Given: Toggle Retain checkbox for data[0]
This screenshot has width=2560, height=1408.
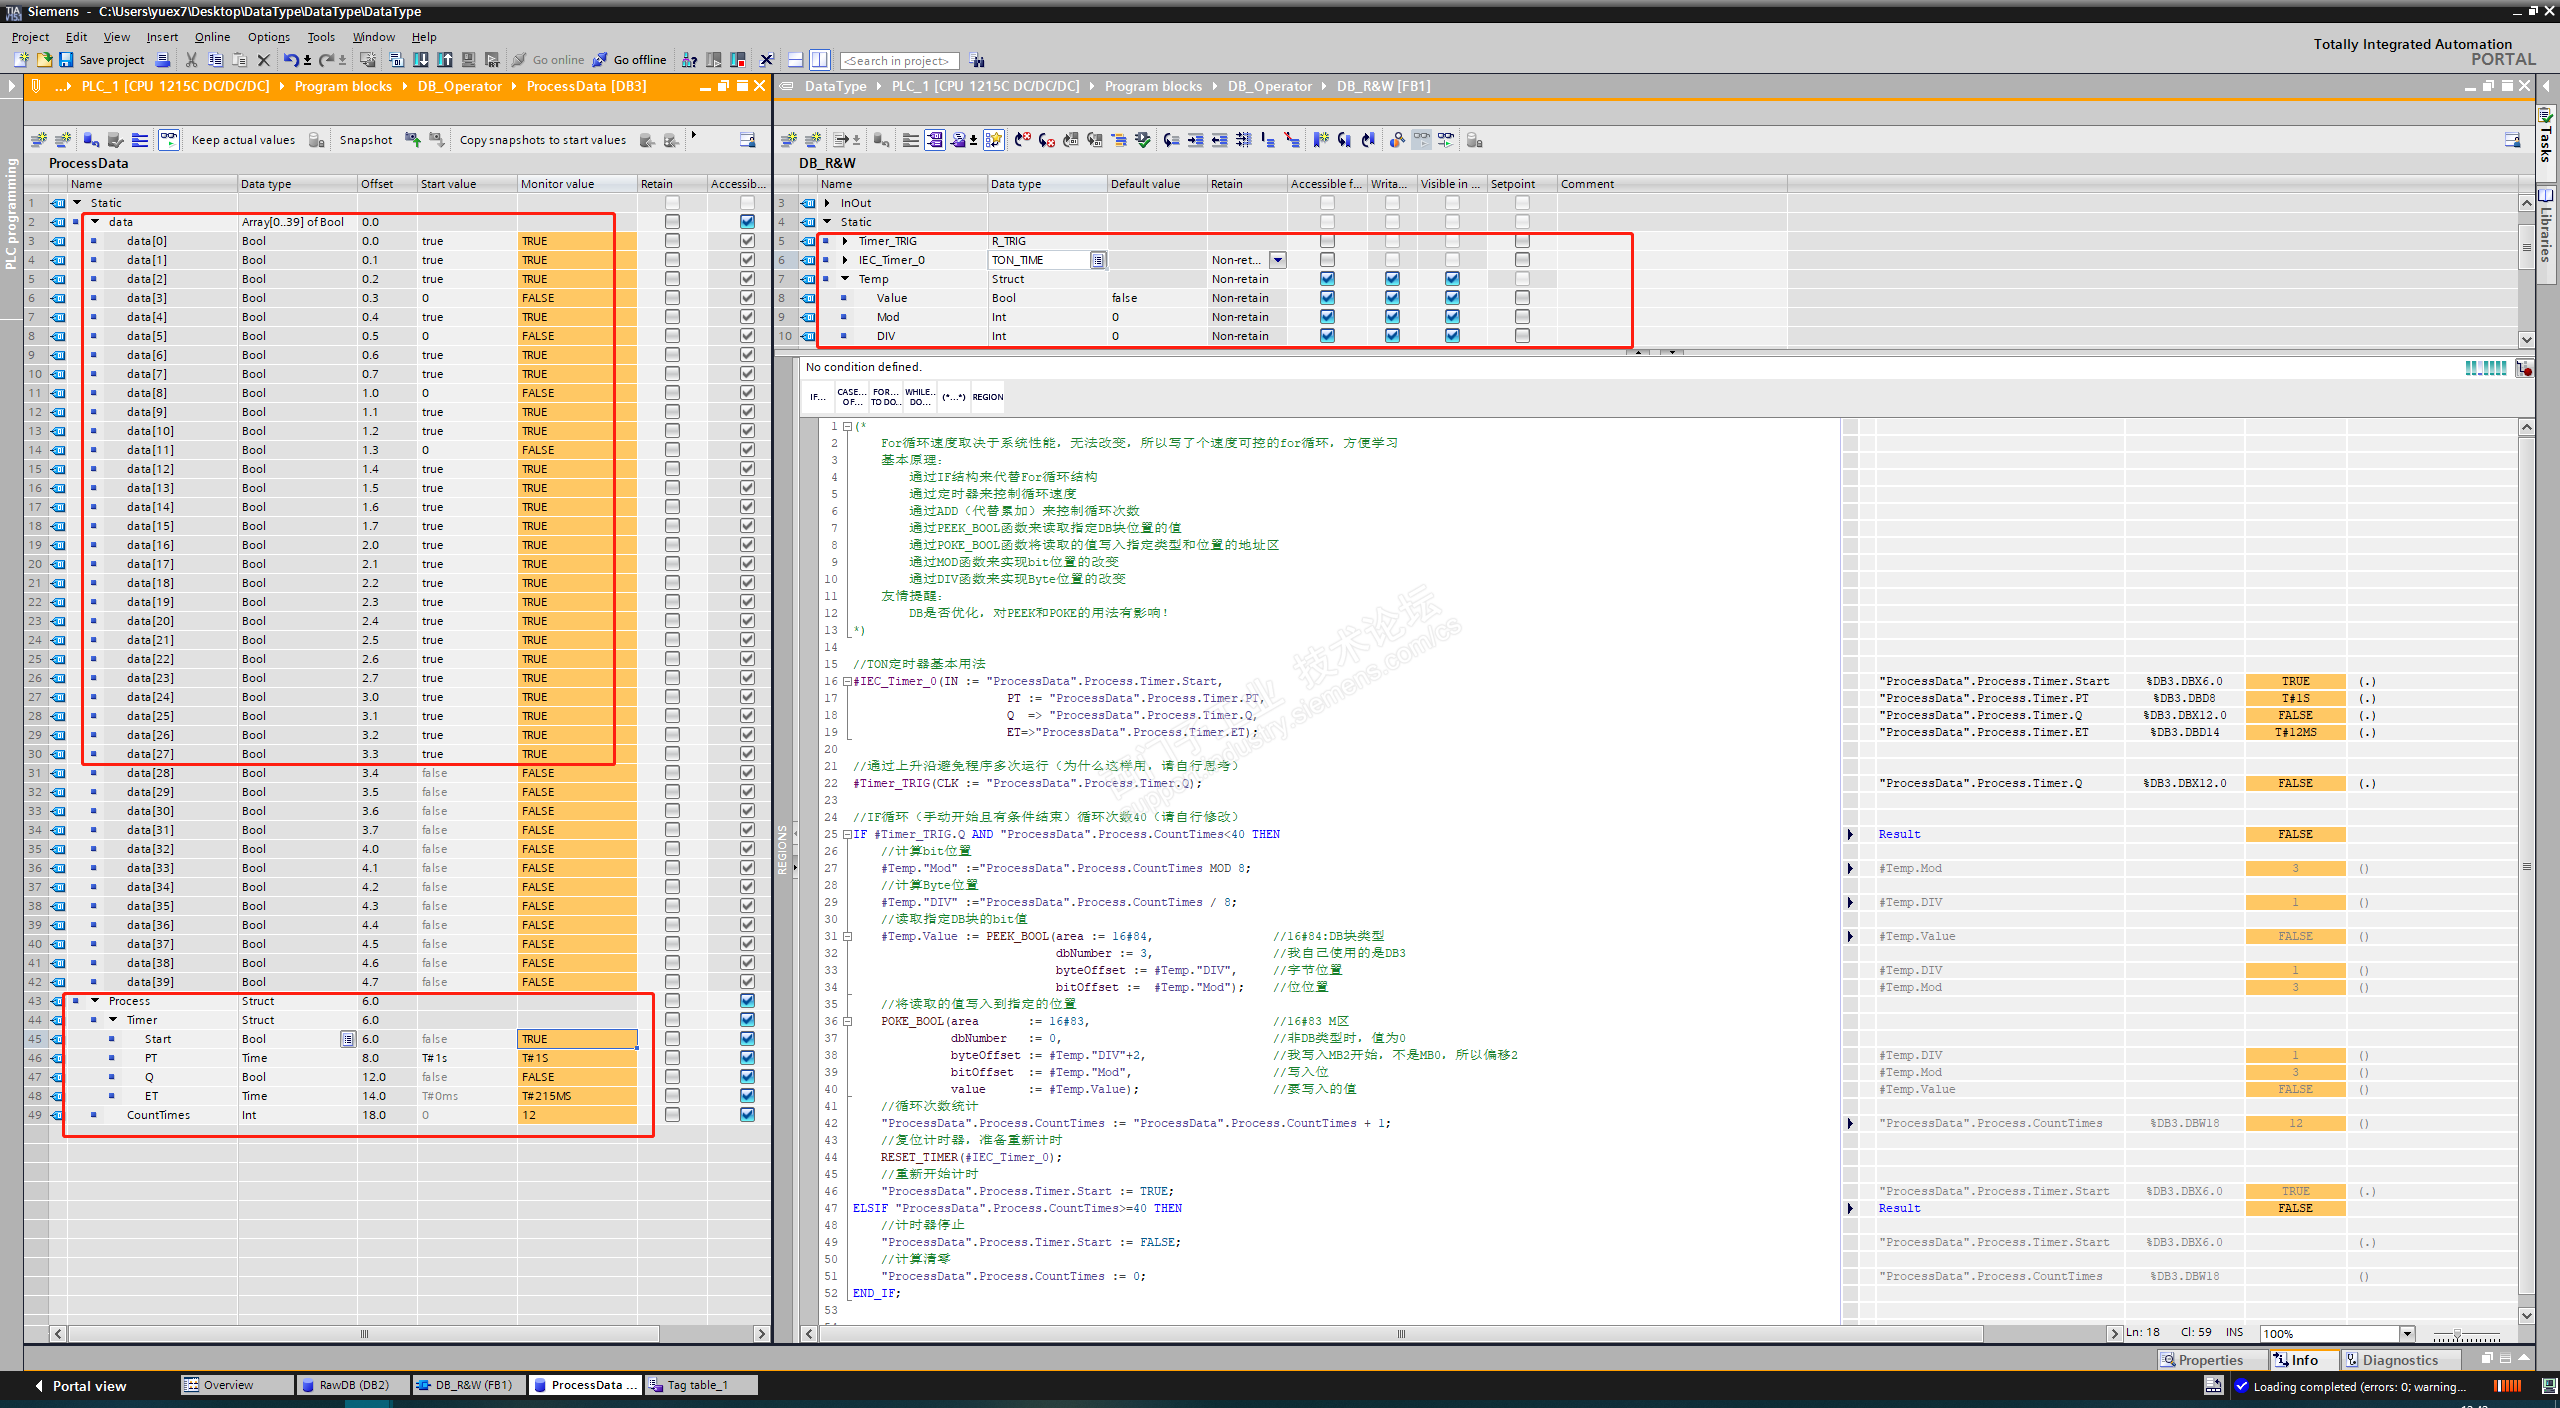Looking at the screenshot, I should [672, 241].
